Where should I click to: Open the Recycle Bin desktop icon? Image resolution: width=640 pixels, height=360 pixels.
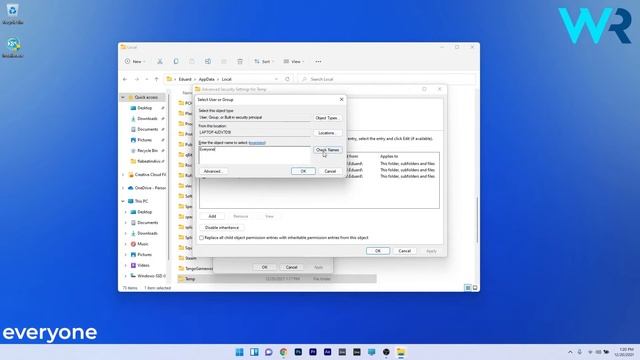click(x=12, y=14)
